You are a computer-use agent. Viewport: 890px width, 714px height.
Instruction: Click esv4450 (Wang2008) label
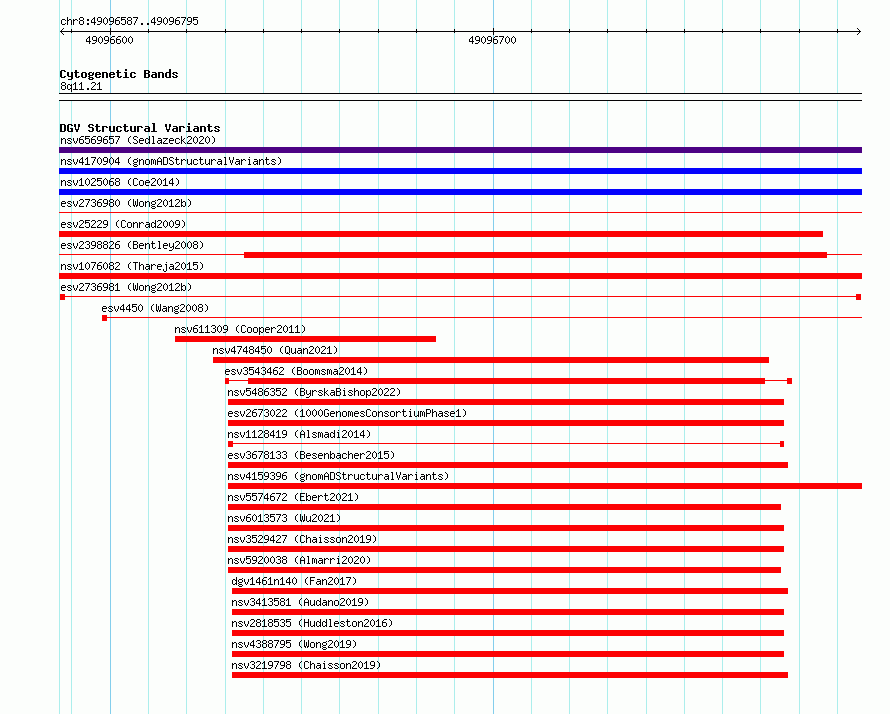pos(155,308)
